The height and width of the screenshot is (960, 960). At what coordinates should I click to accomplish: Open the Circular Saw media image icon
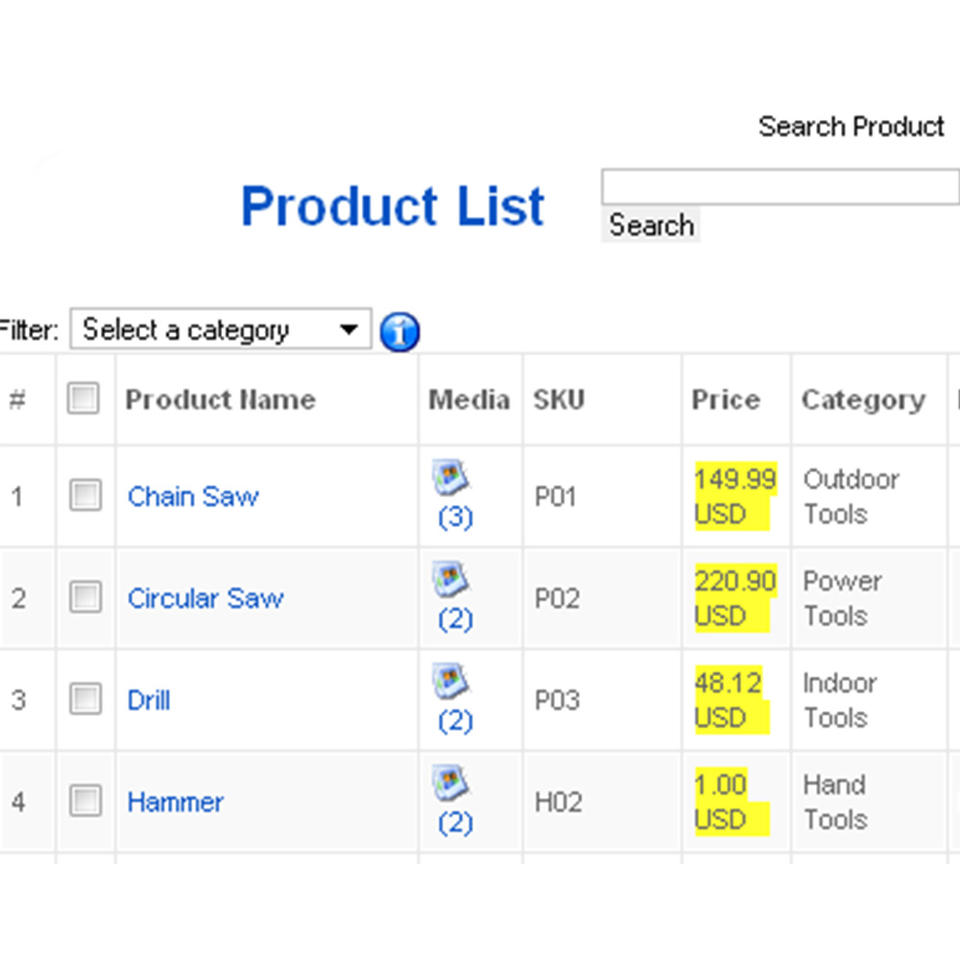coord(450,579)
